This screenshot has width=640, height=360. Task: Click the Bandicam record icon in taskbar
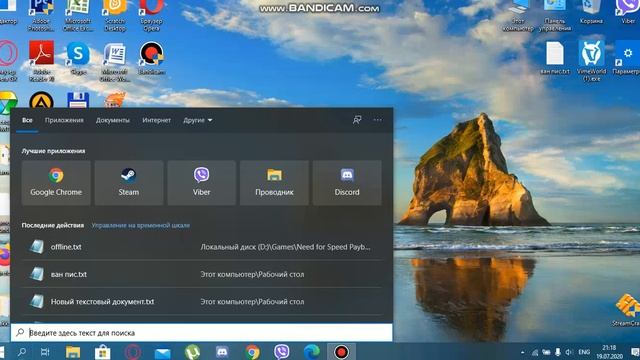341,351
